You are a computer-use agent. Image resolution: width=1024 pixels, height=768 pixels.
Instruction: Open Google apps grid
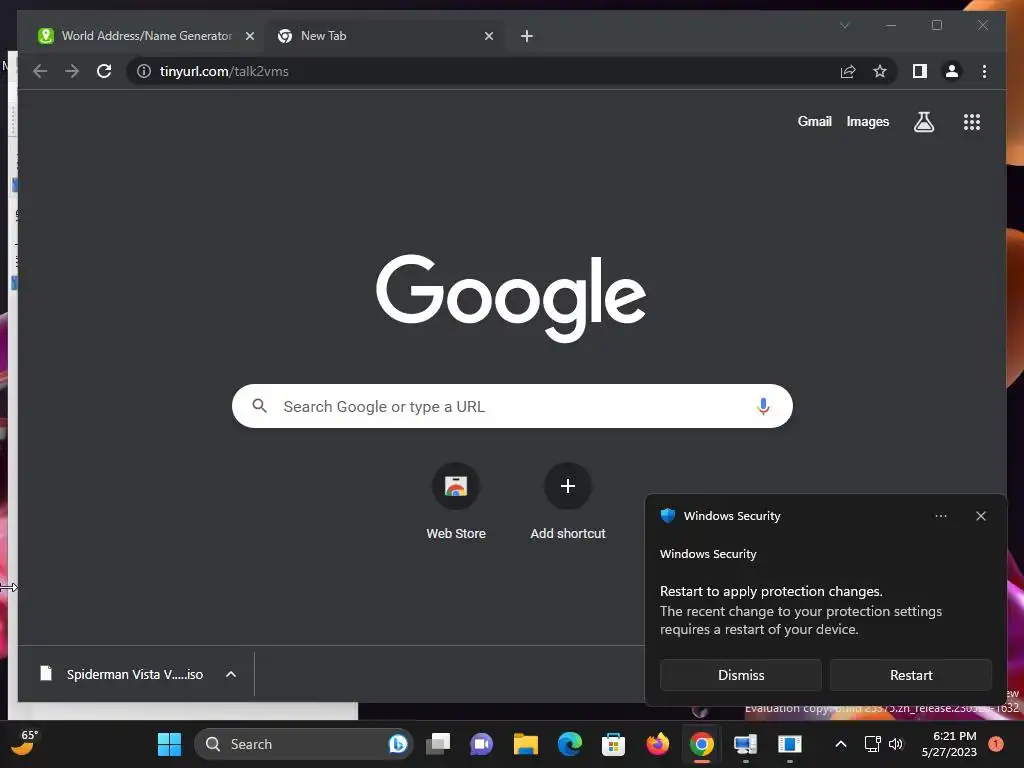972,121
